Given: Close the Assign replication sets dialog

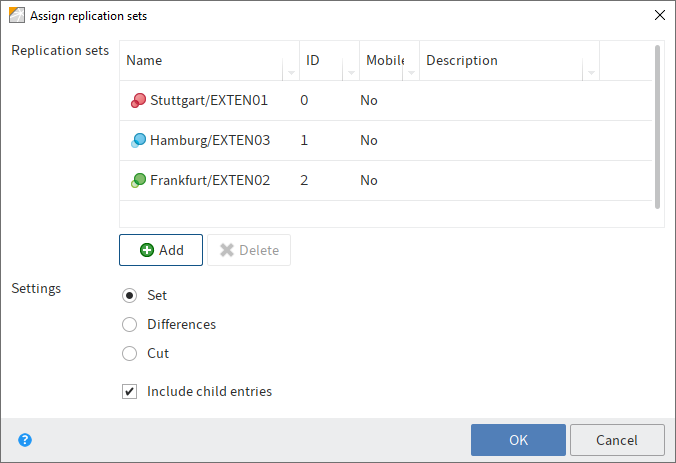Looking at the screenshot, I should [660, 16].
